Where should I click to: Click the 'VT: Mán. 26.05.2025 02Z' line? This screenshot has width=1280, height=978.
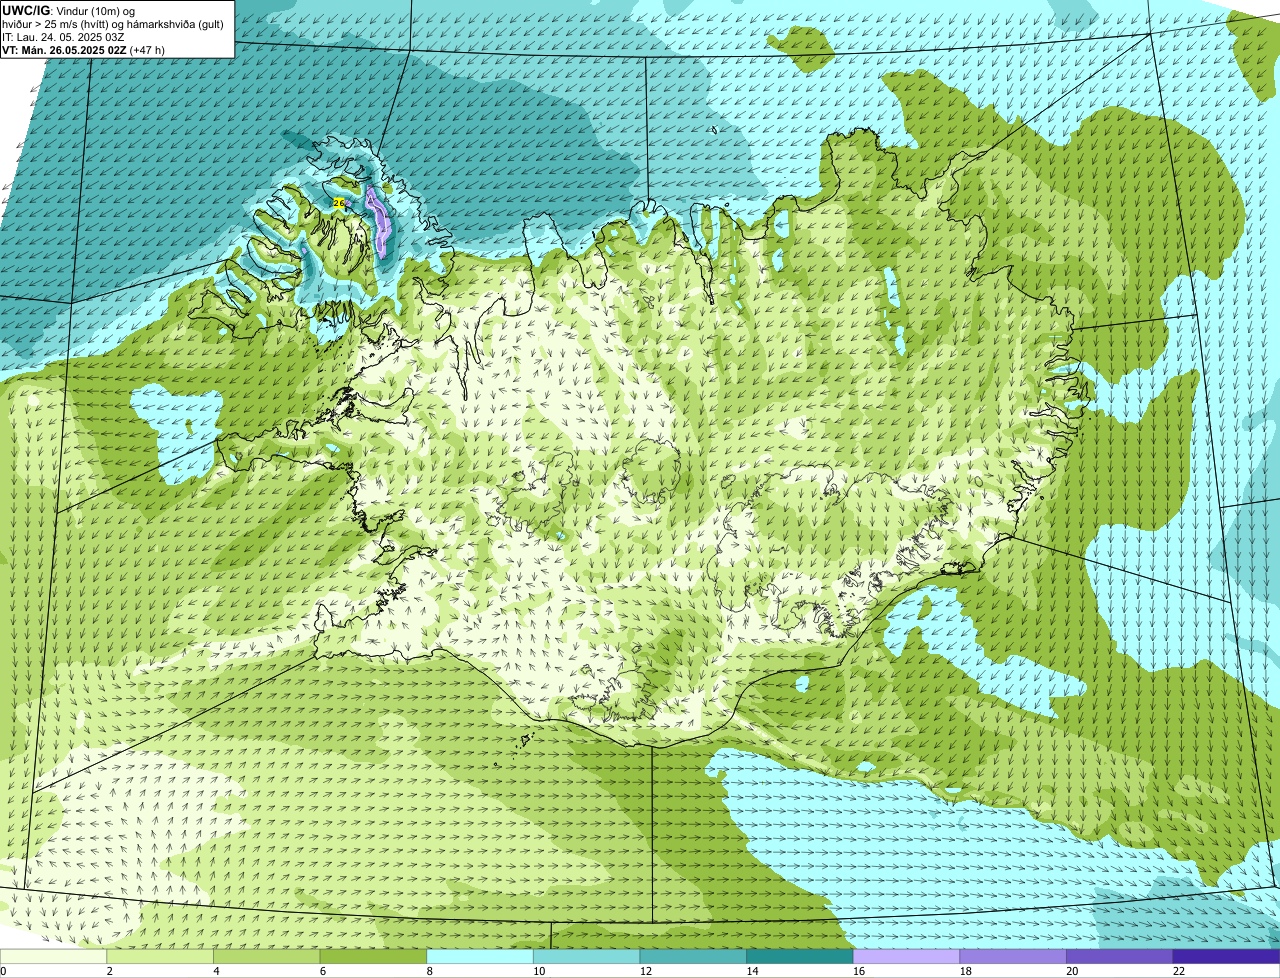(x=64, y=50)
